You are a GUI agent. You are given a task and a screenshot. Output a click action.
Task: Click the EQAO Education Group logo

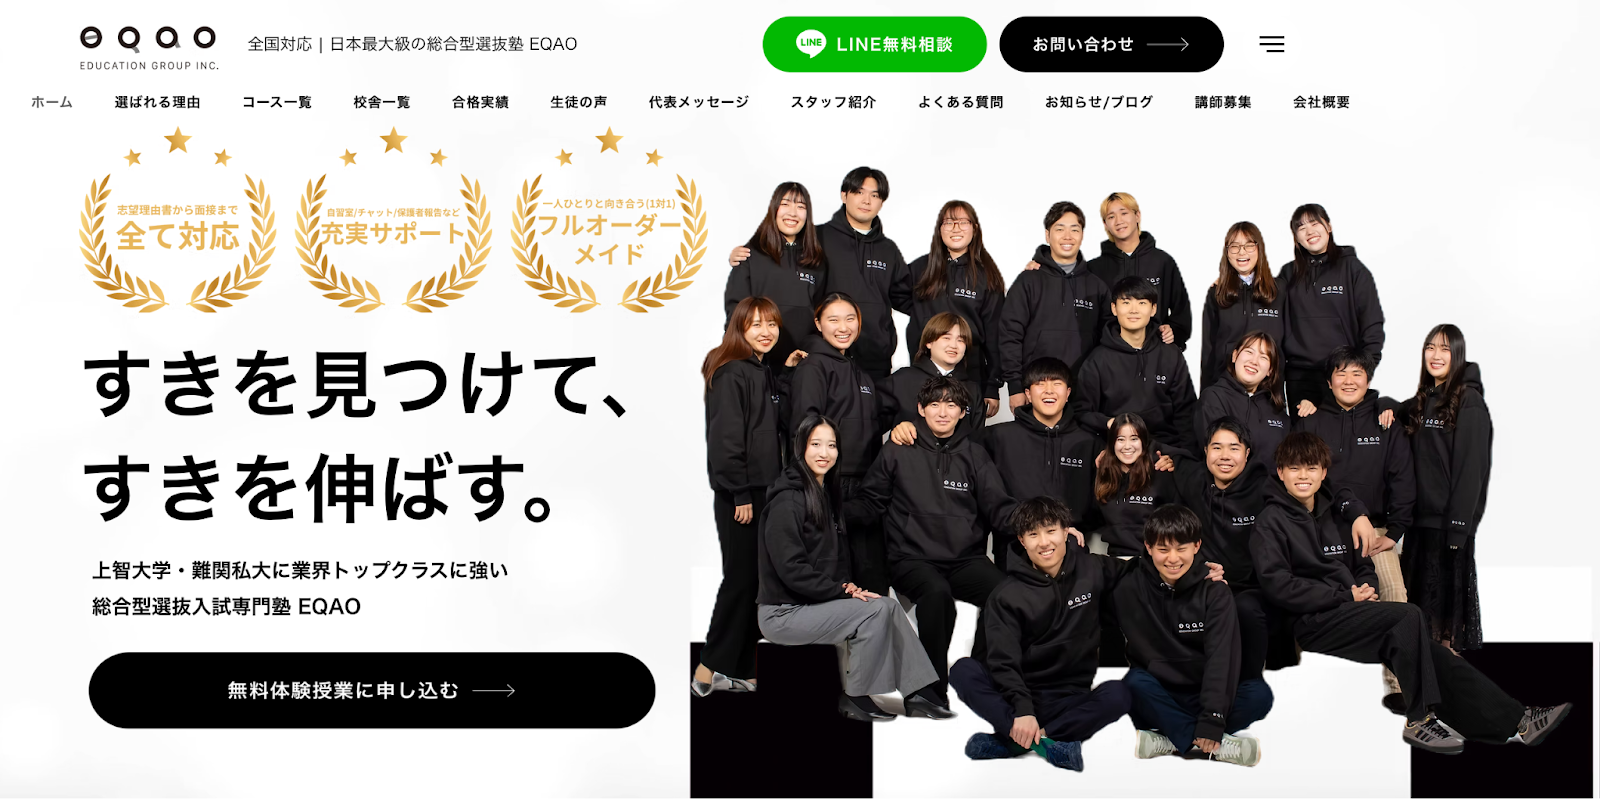coord(149,48)
